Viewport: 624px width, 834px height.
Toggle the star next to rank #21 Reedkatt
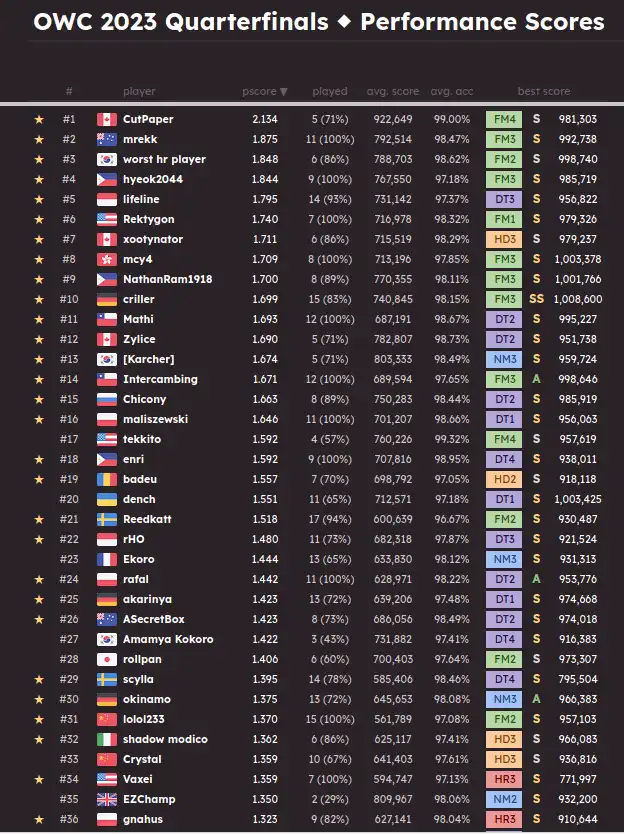pyautogui.click(x=39, y=520)
